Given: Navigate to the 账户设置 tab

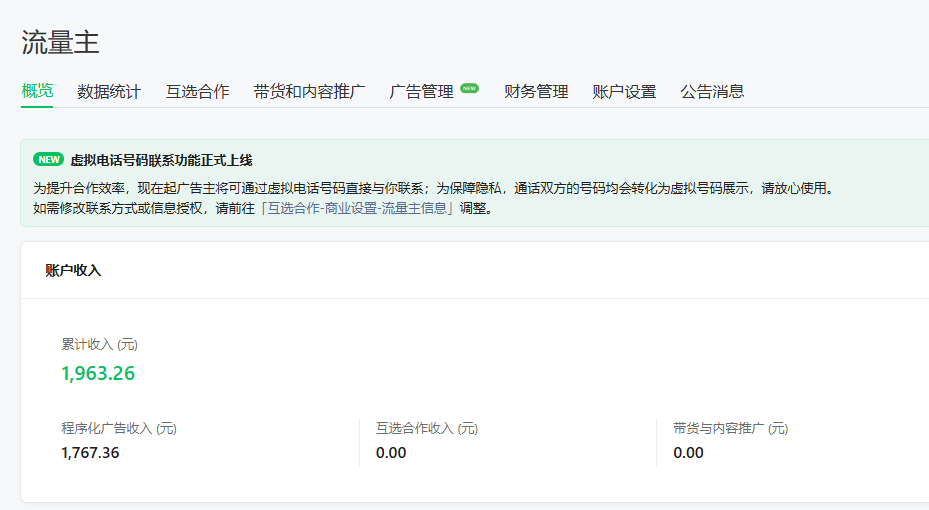Looking at the screenshot, I should pyautogui.click(x=624, y=92).
